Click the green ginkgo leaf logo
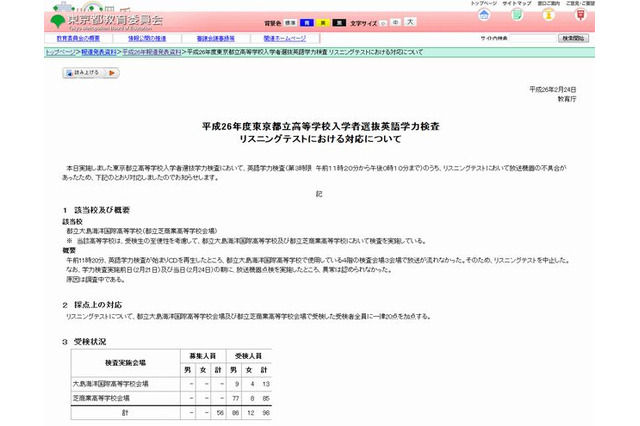Screen dimensions: 640x426 [x=58, y=21]
